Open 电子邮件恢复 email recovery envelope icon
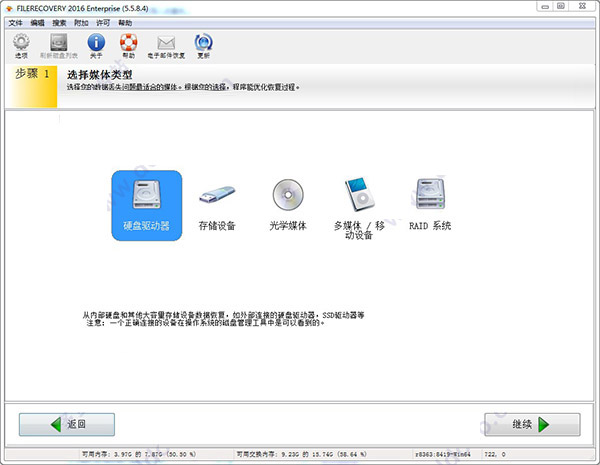Viewport: 600px width, 465px height. (166, 46)
